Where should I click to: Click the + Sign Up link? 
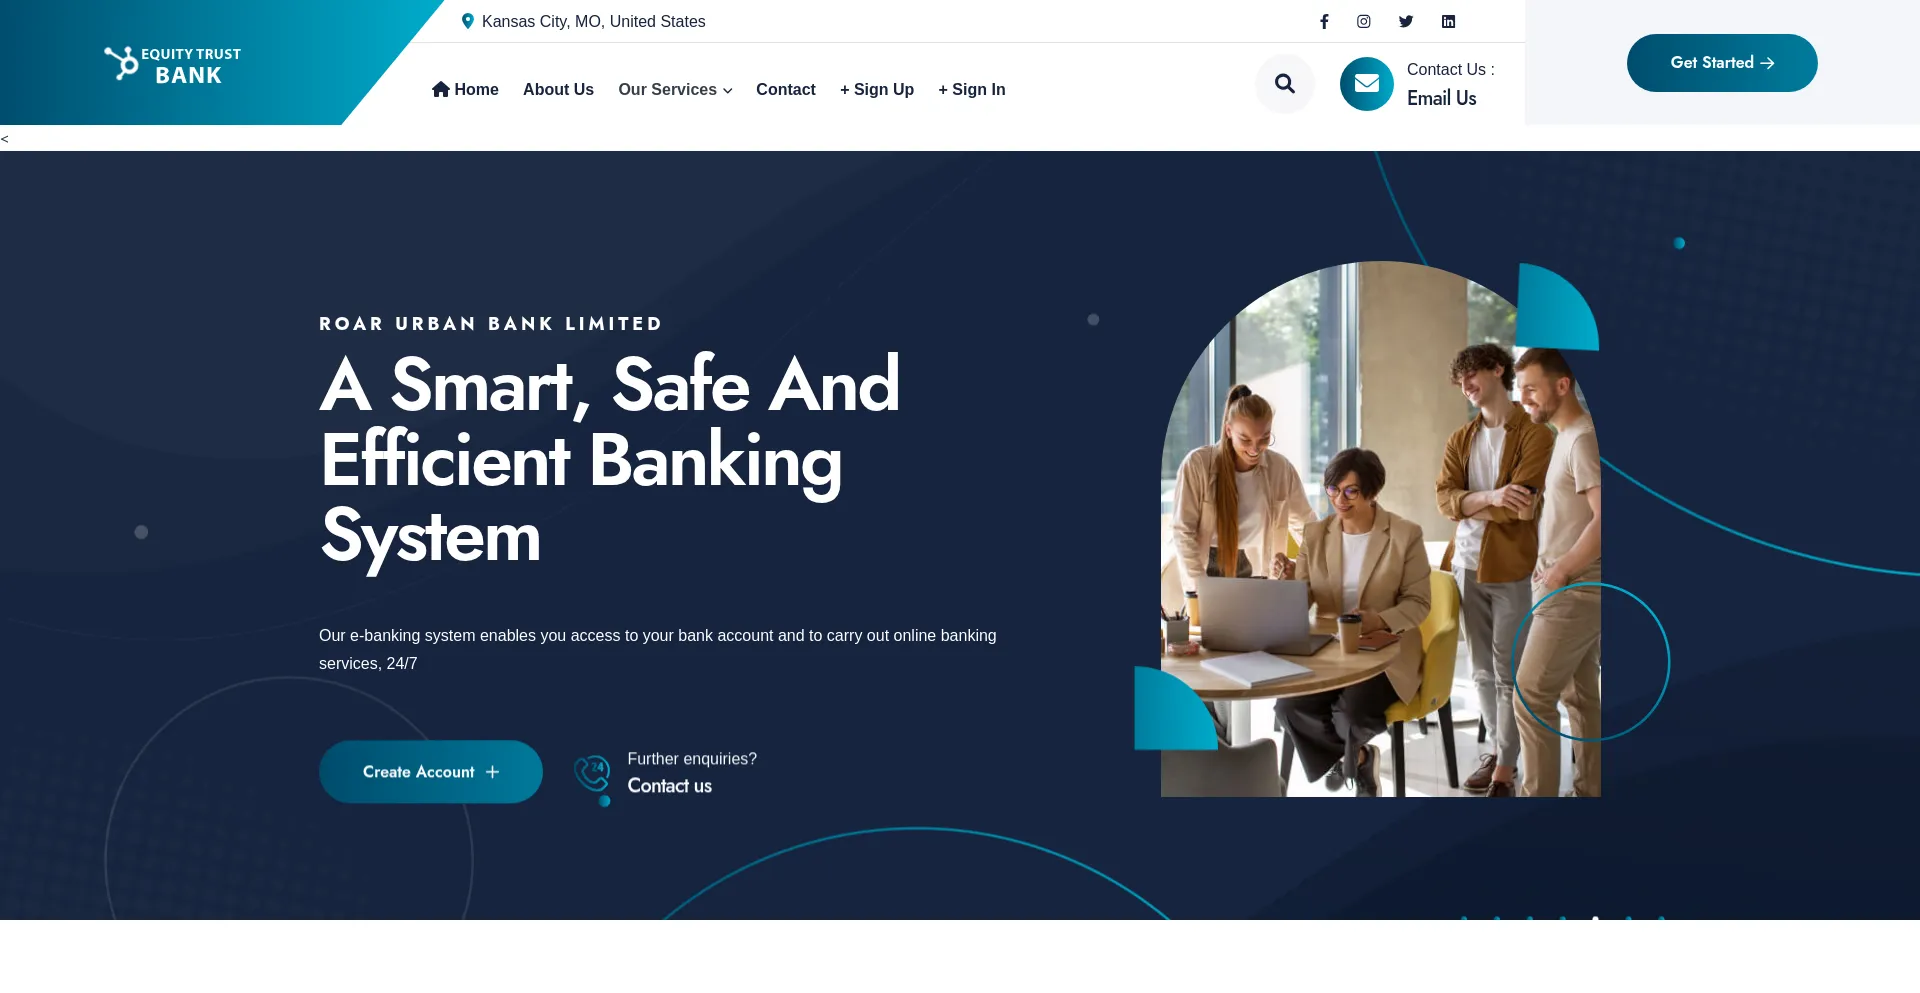[877, 90]
